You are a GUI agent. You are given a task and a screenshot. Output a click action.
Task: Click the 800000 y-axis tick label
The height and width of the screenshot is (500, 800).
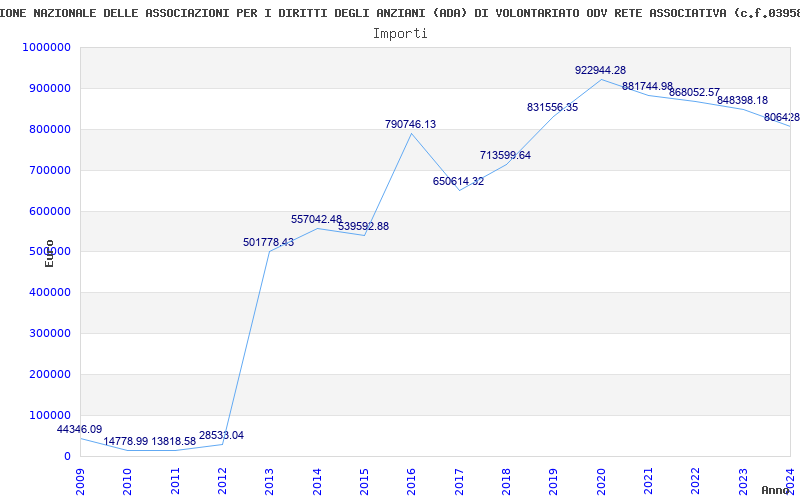(x=49, y=129)
